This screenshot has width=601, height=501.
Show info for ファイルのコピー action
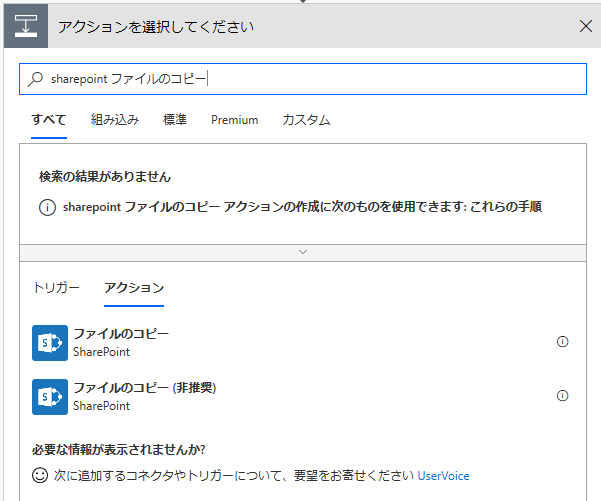point(562,342)
